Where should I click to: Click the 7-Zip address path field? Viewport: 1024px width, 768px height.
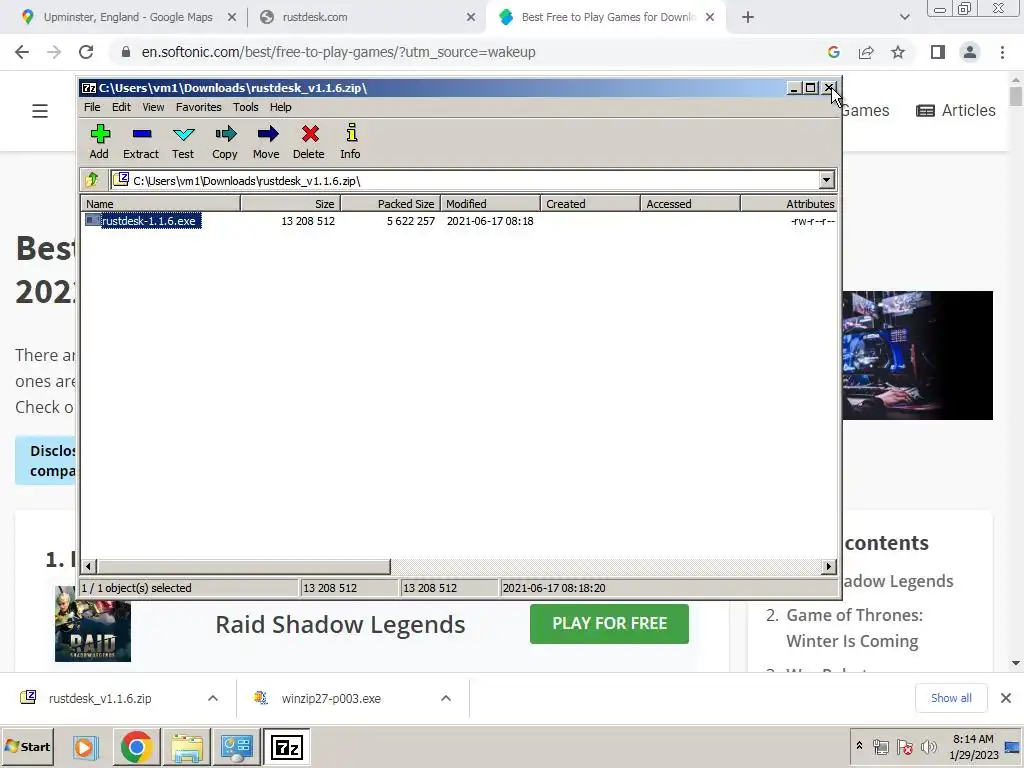click(465, 180)
